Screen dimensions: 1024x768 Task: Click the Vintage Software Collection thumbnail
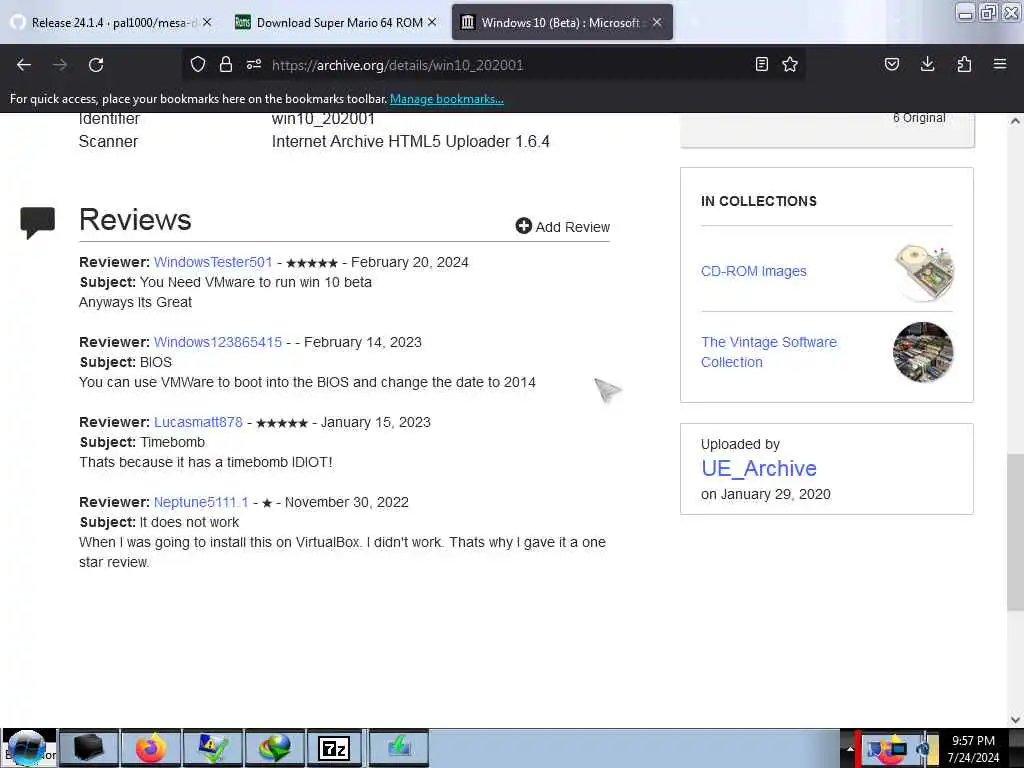(x=923, y=352)
